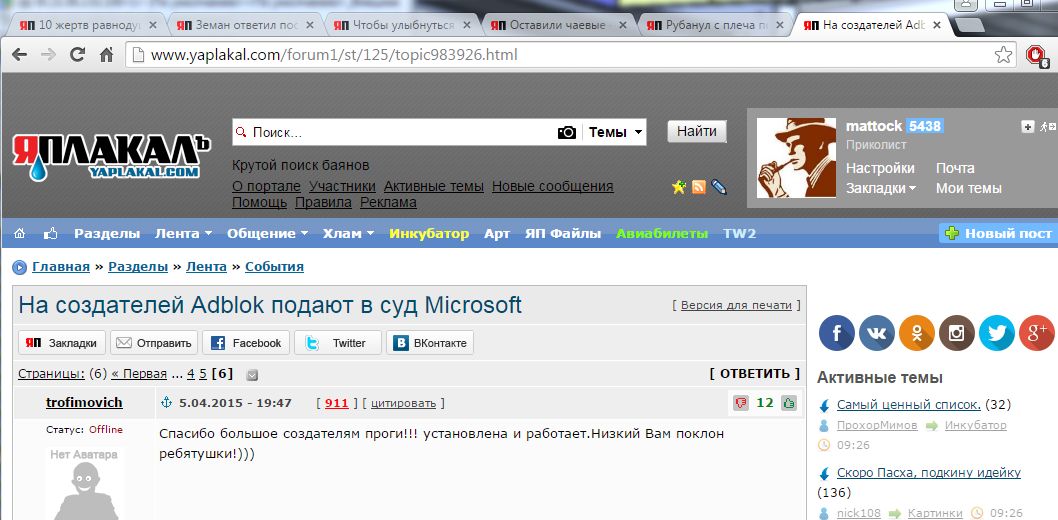The image size is (1058, 520).
Task: Switch to the 'Рубанул с плеча' tab
Action: 714,25
